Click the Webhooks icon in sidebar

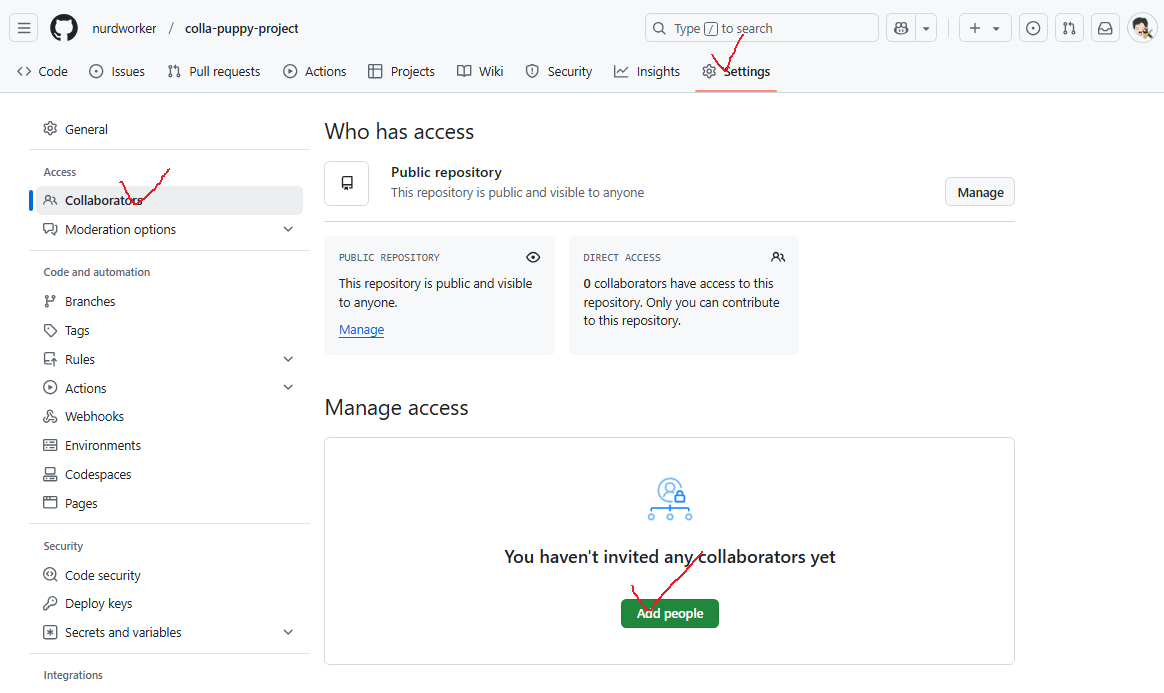tap(50, 416)
